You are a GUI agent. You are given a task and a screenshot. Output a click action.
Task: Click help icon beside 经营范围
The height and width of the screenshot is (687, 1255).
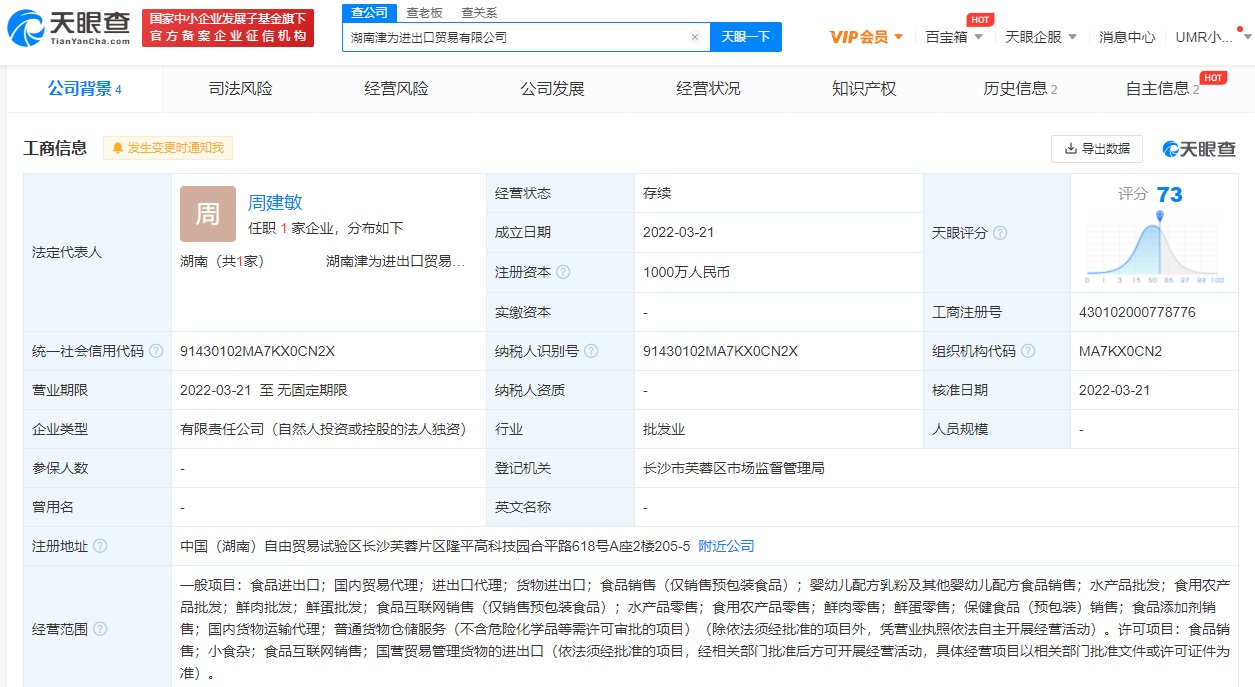click(99, 629)
